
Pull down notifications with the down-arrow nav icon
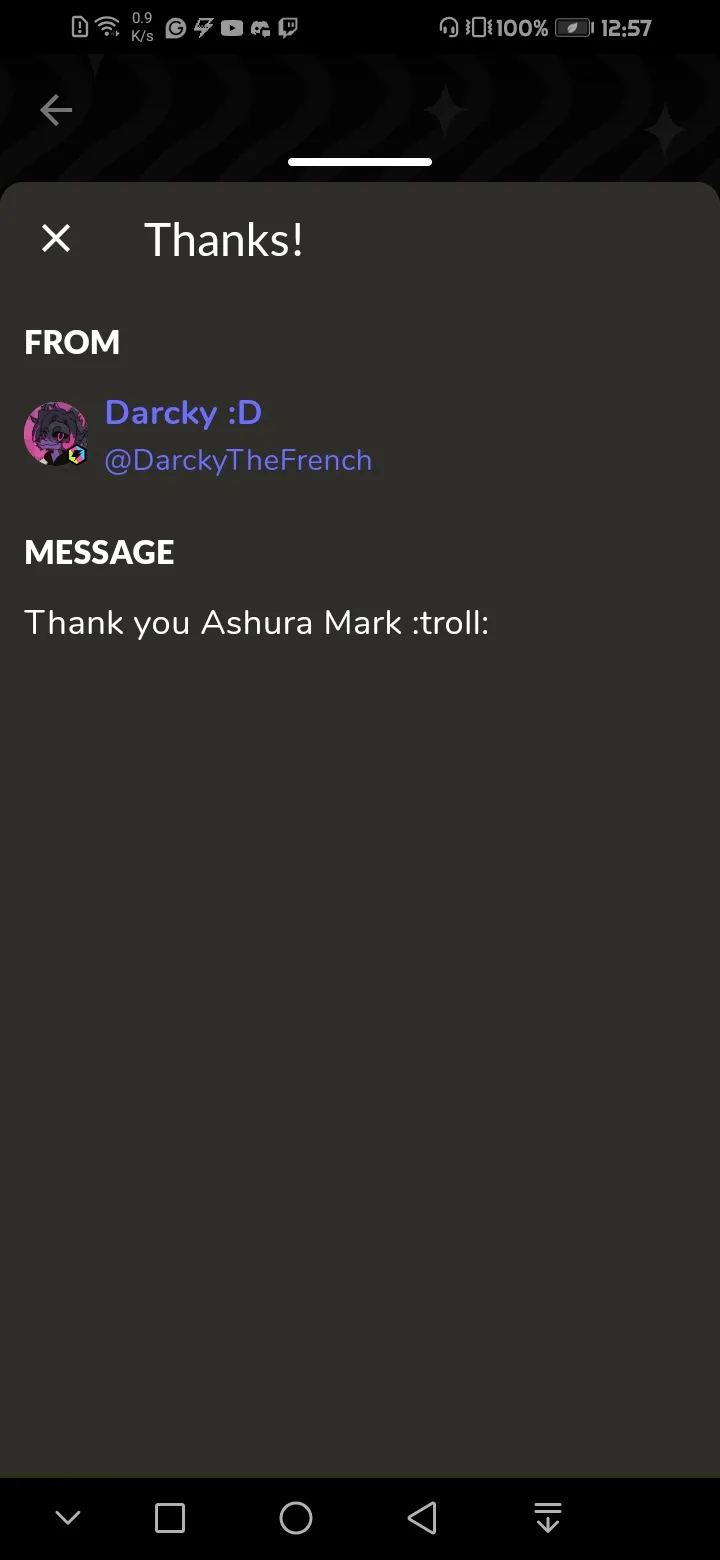tap(548, 1517)
